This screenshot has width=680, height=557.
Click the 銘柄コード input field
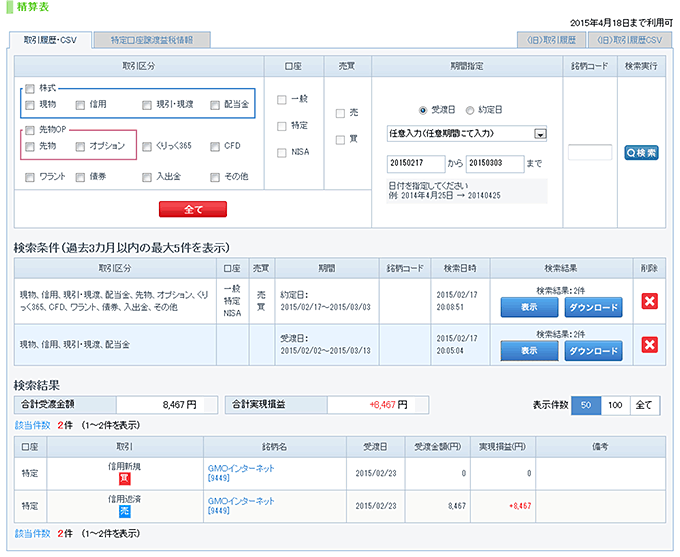click(590, 153)
